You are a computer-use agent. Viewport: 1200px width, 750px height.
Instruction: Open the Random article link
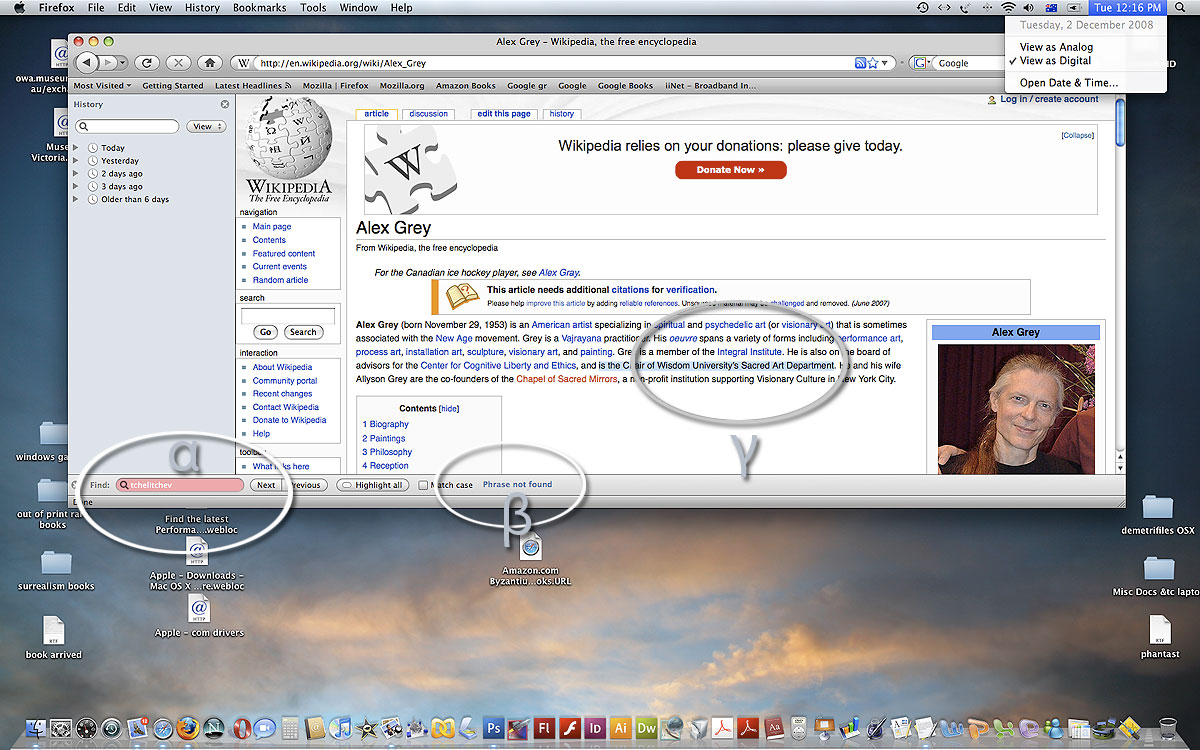point(280,280)
